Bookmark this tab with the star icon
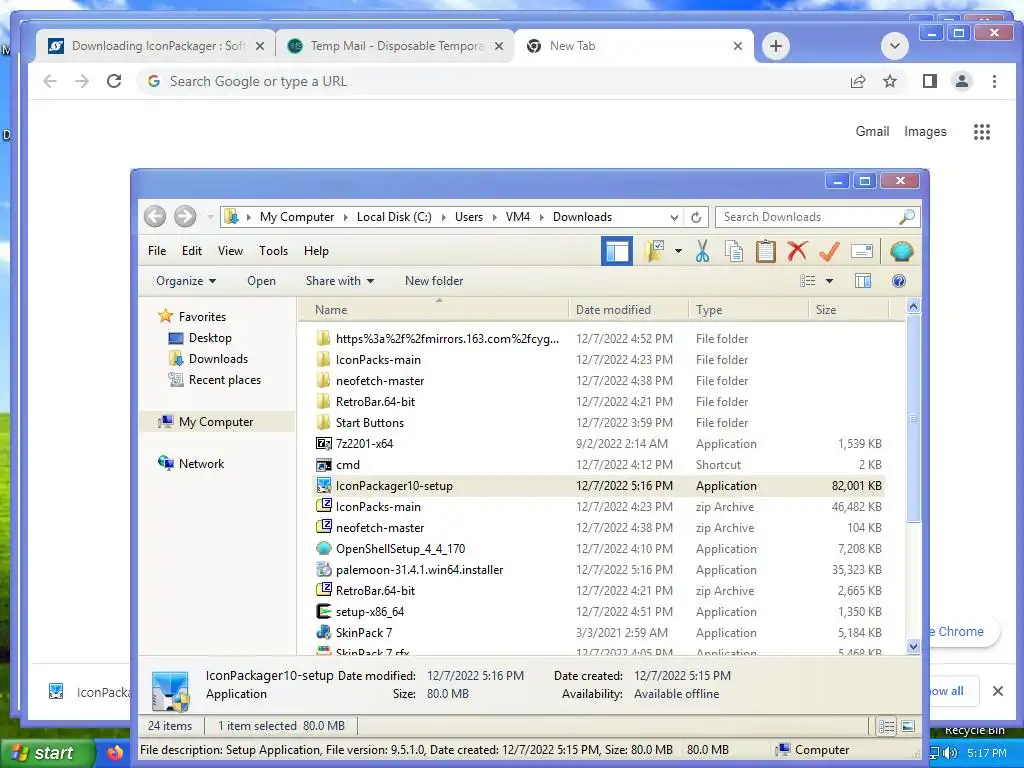Viewport: 1024px width, 768px height. (x=890, y=81)
